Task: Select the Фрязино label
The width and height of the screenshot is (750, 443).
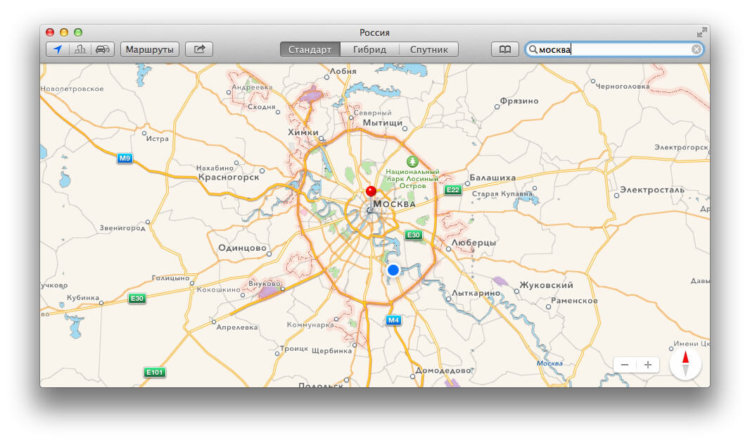Action: point(519,101)
